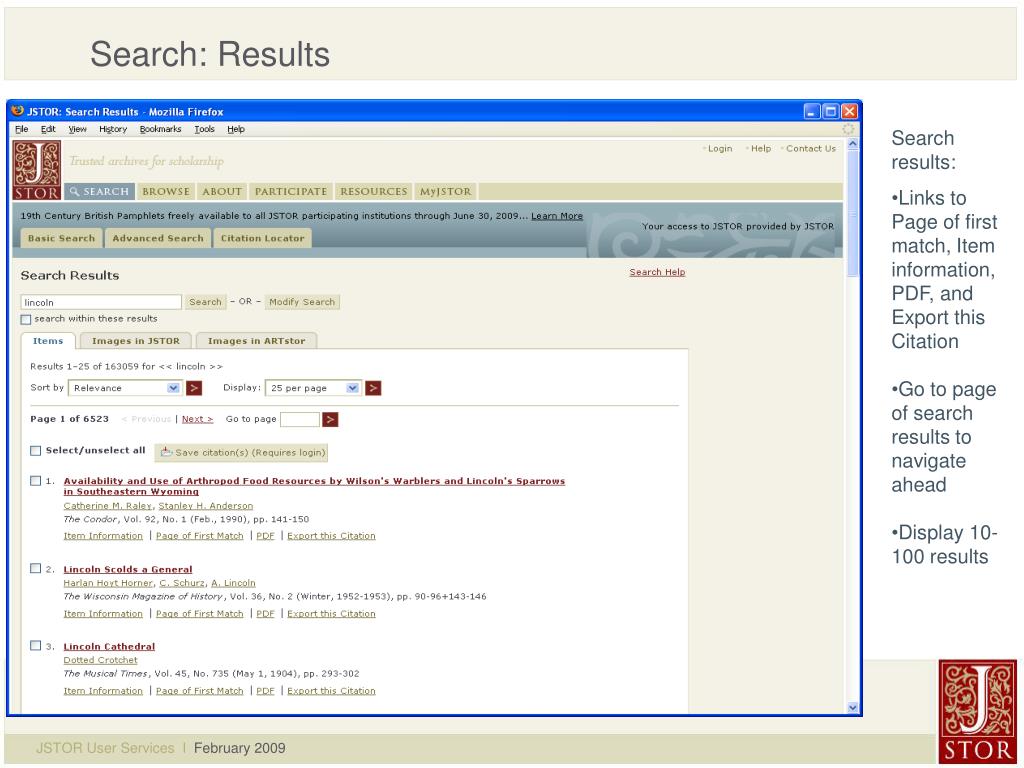Click the Help link at the page top
This screenshot has width=1024, height=768.
point(761,148)
